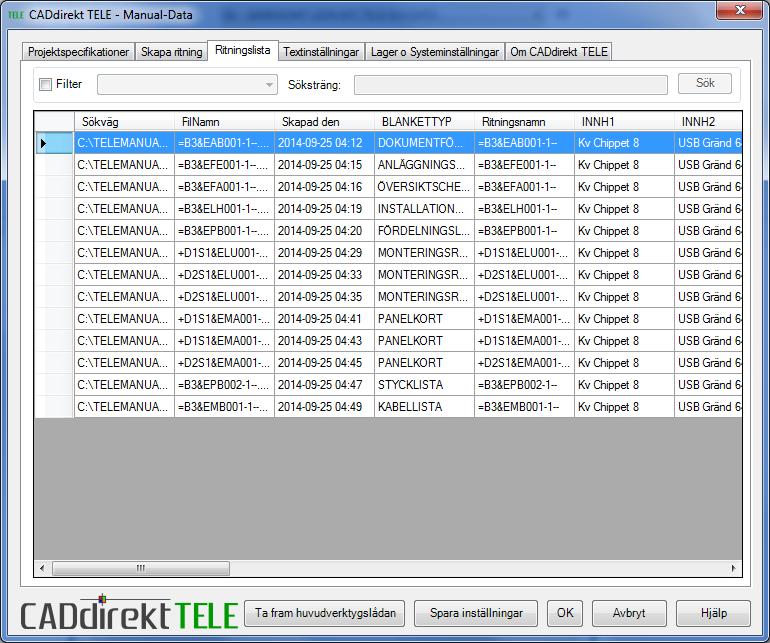The height and width of the screenshot is (643, 770).
Task: Click MONTERINGSR... cell dated 04:29
Action: coord(424,253)
